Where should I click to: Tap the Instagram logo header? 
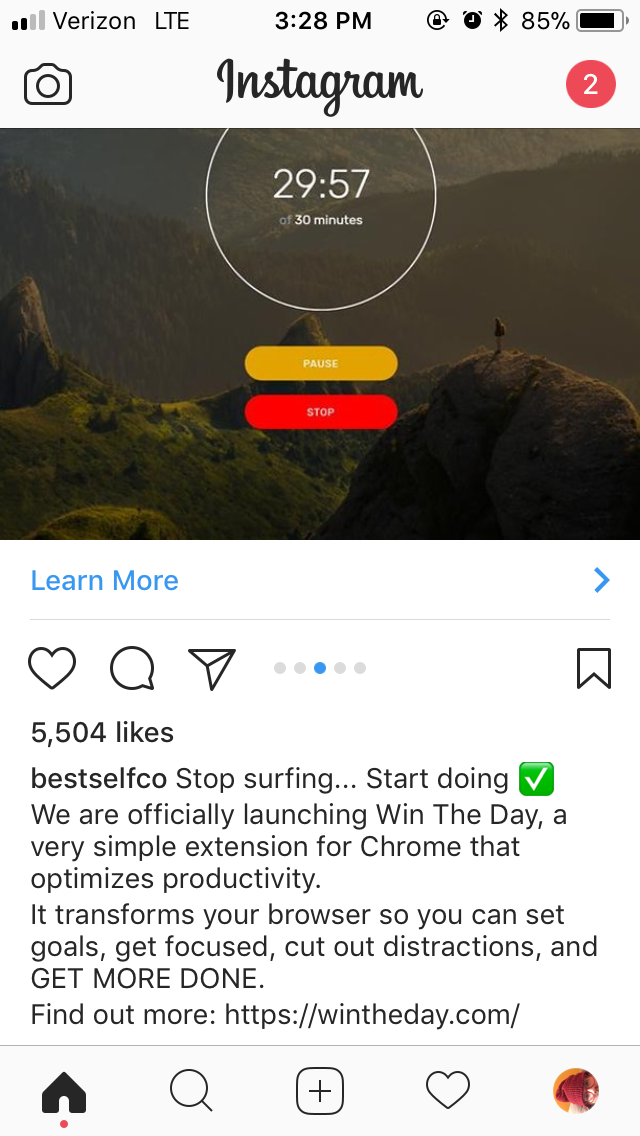click(320, 85)
